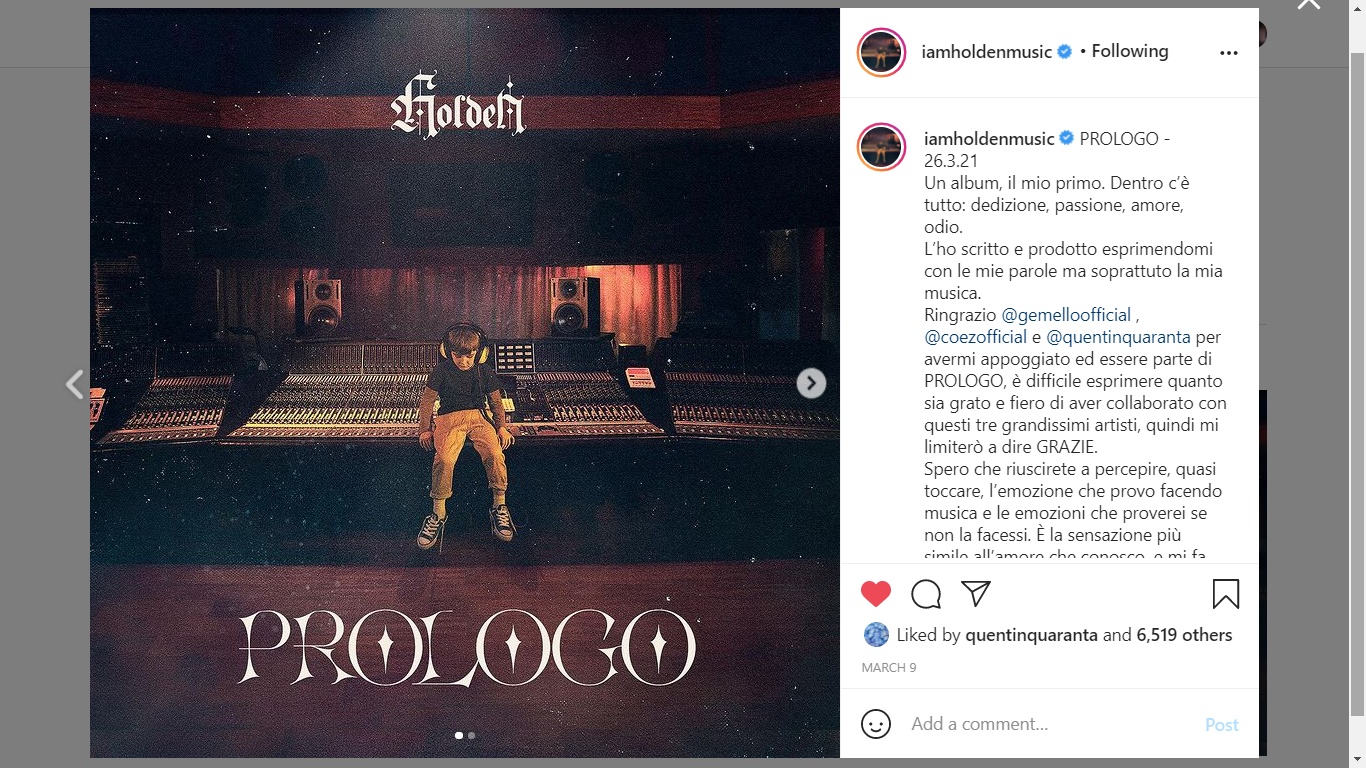Unlike the post via red heart icon

pyautogui.click(x=876, y=594)
